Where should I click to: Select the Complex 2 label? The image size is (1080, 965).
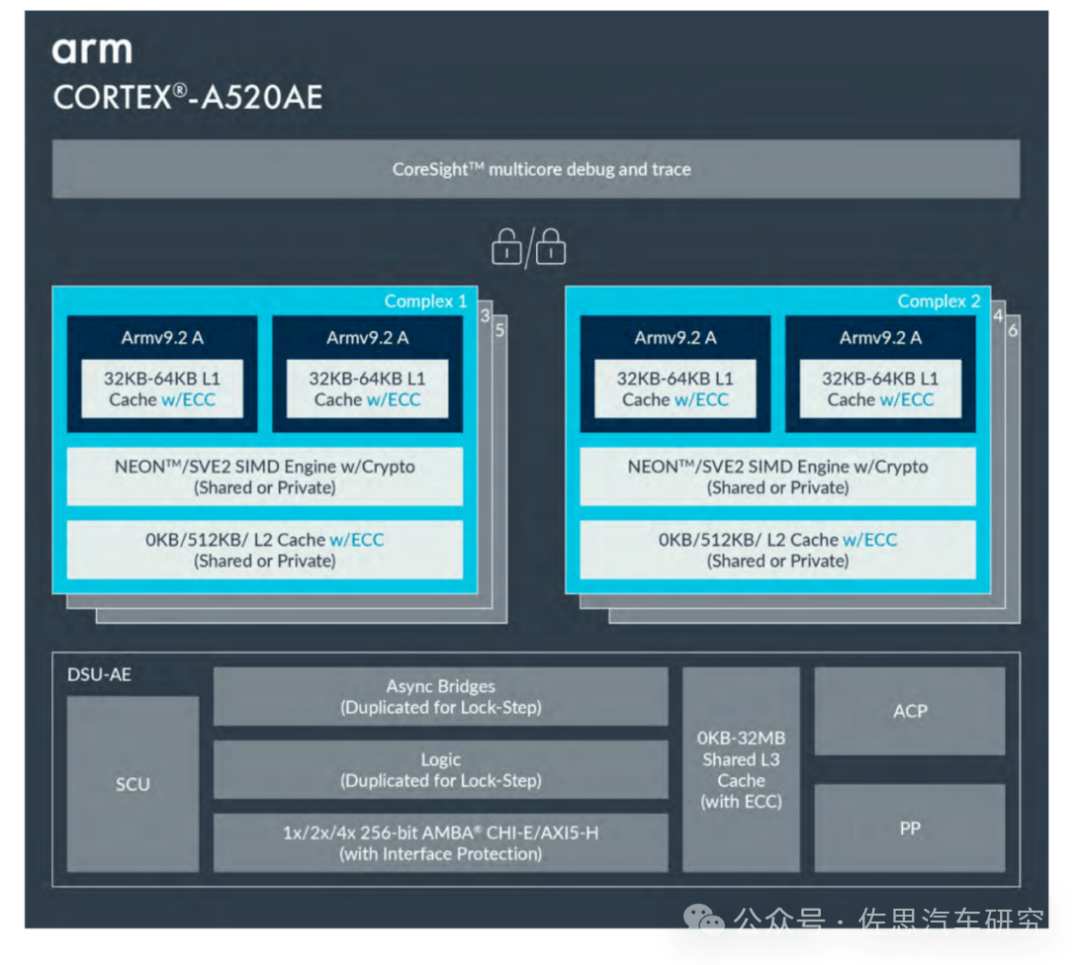tap(938, 301)
